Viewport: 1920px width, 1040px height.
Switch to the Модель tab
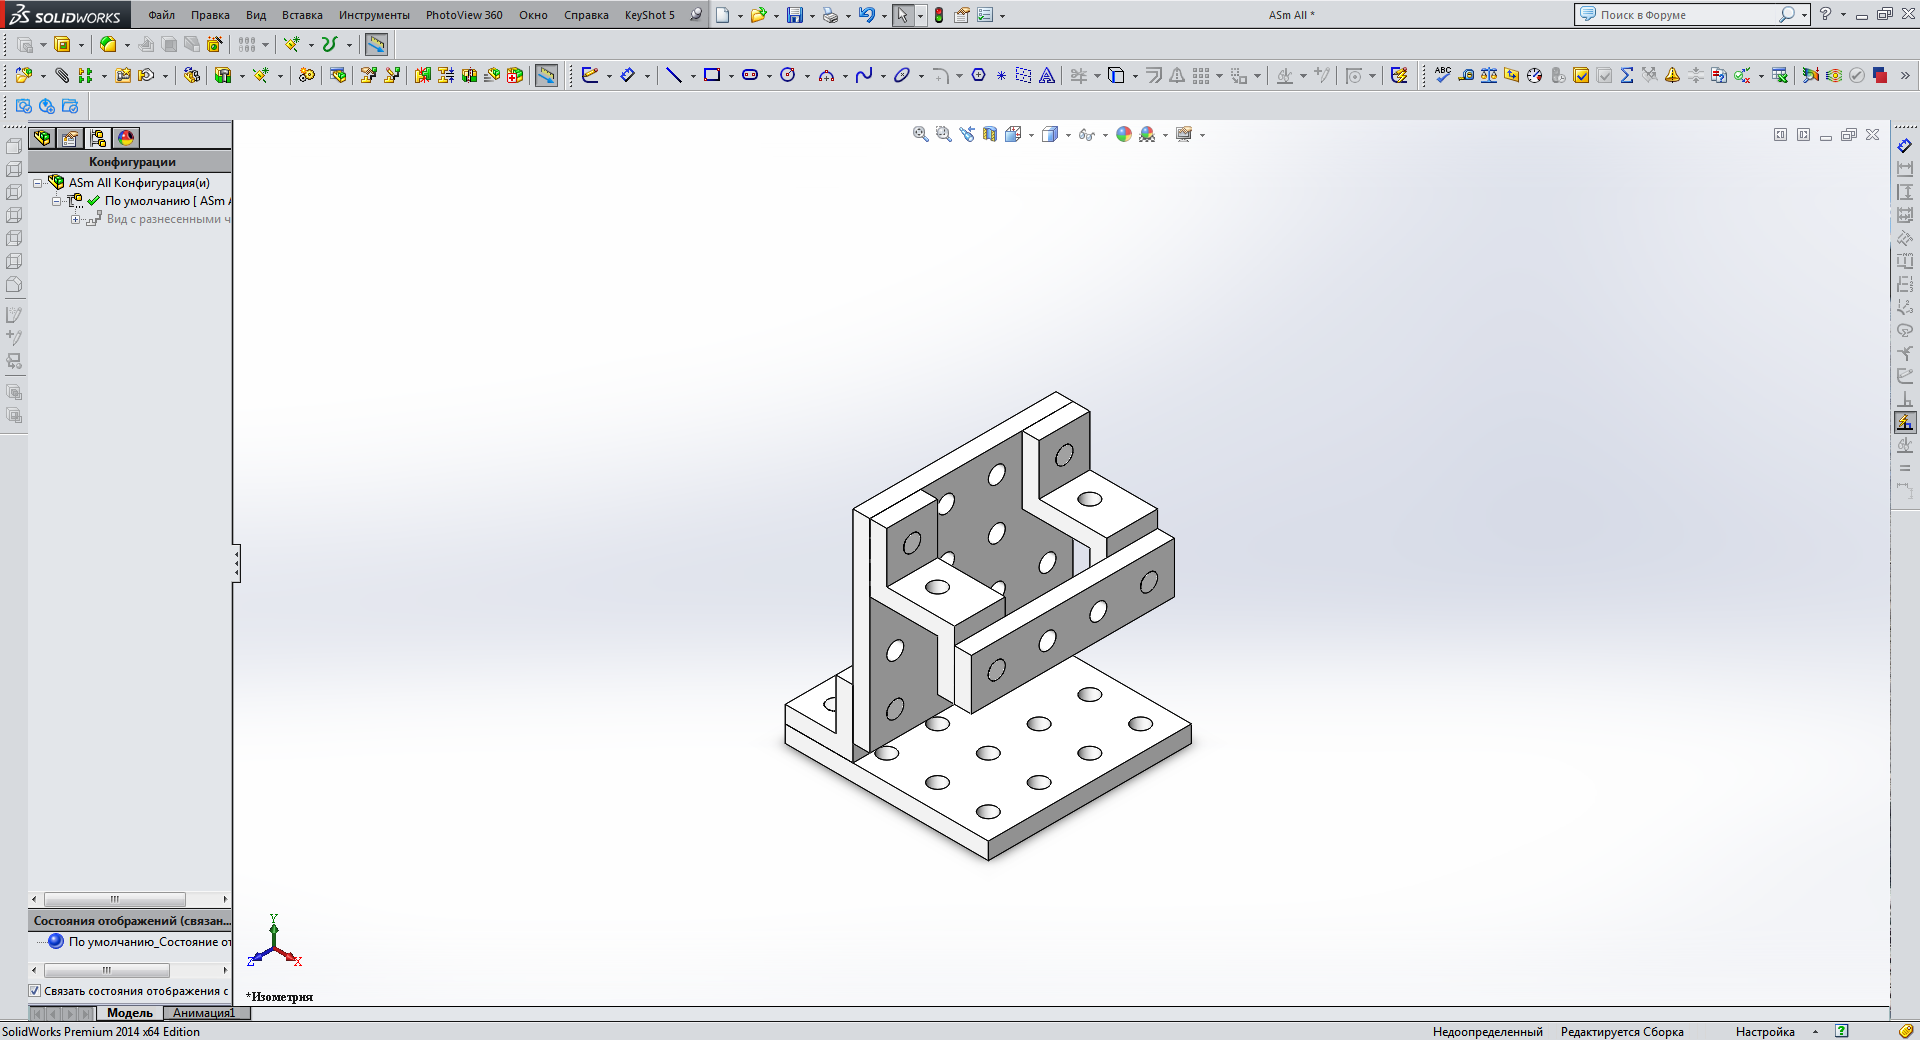(x=130, y=1013)
